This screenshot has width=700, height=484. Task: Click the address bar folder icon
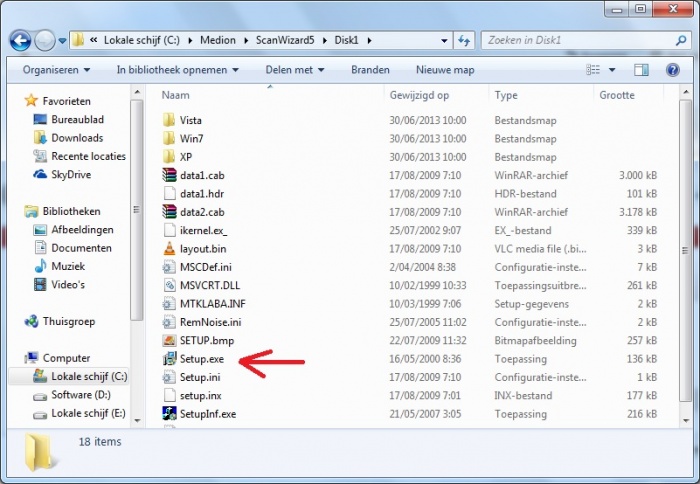tap(78, 40)
